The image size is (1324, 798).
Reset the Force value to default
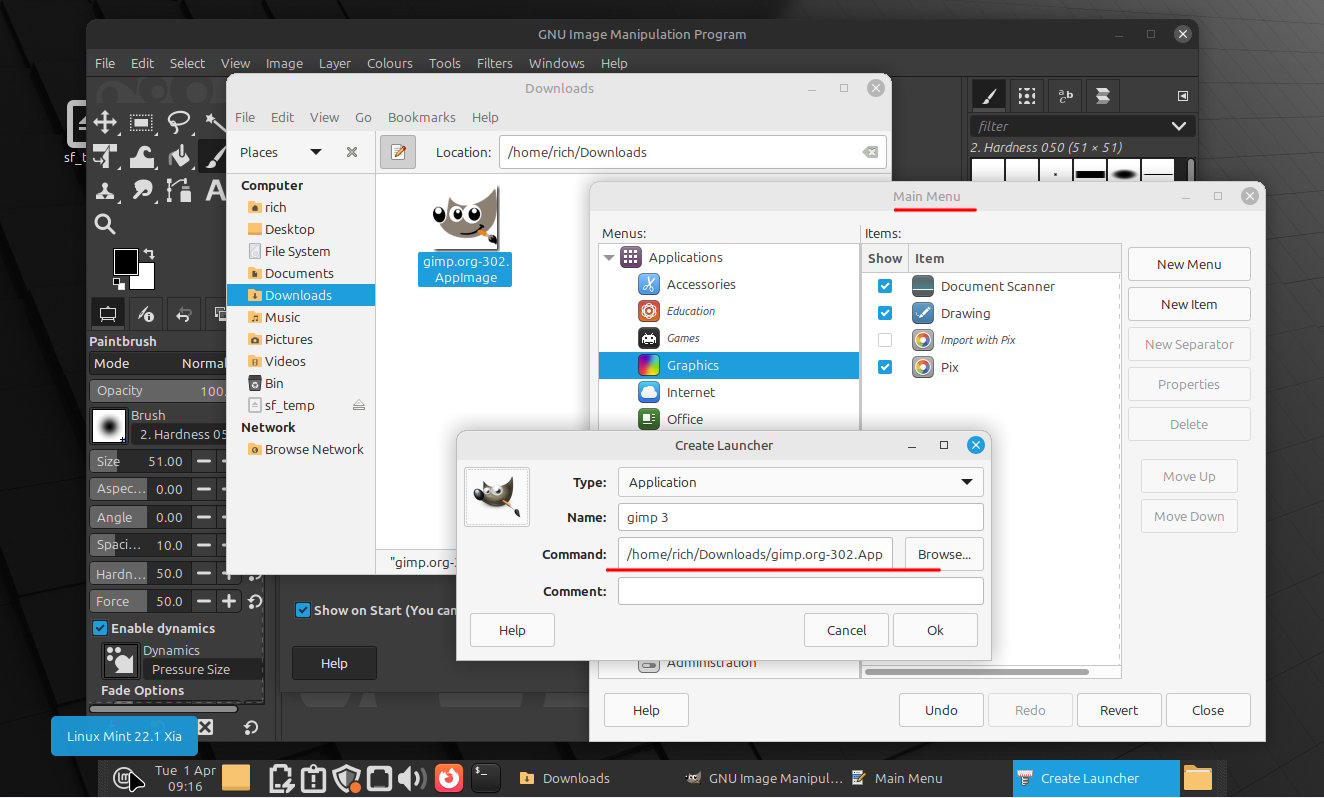[254, 601]
